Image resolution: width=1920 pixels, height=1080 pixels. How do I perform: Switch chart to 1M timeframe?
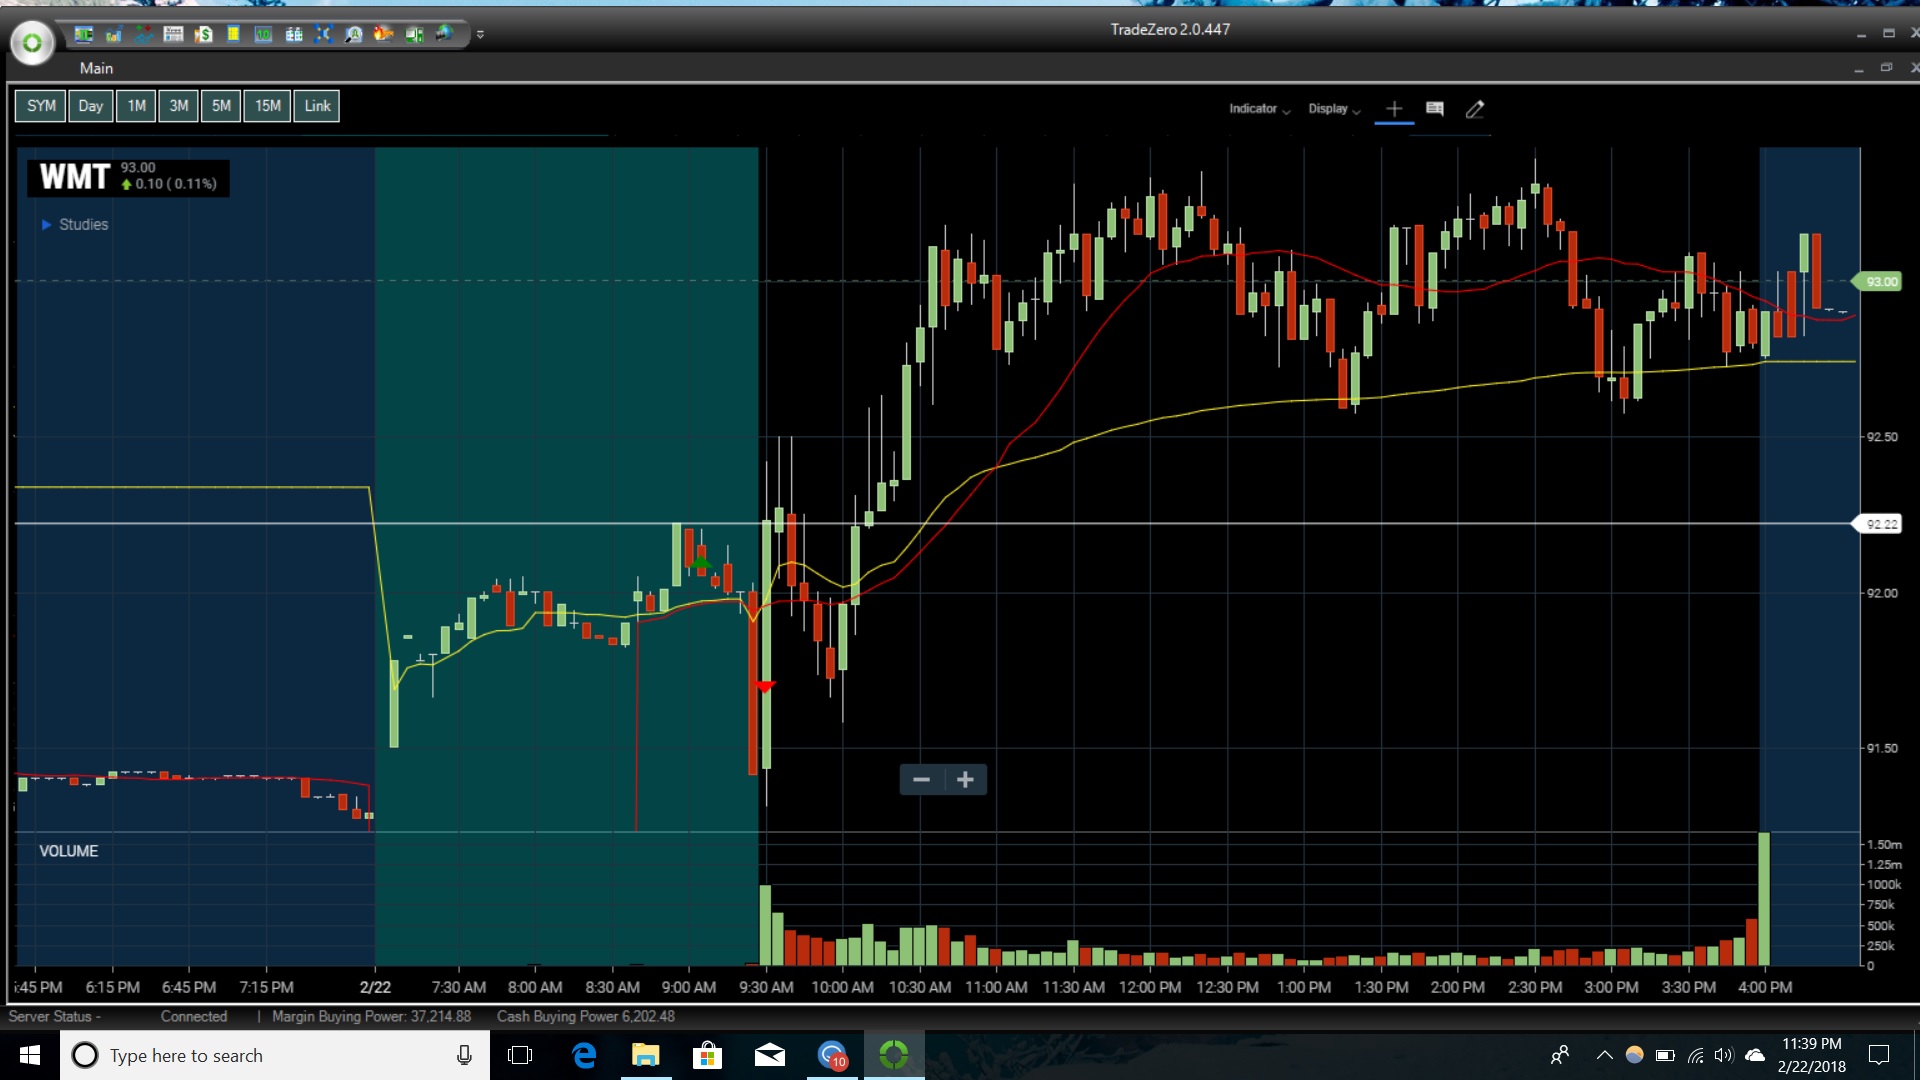coord(137,106)
